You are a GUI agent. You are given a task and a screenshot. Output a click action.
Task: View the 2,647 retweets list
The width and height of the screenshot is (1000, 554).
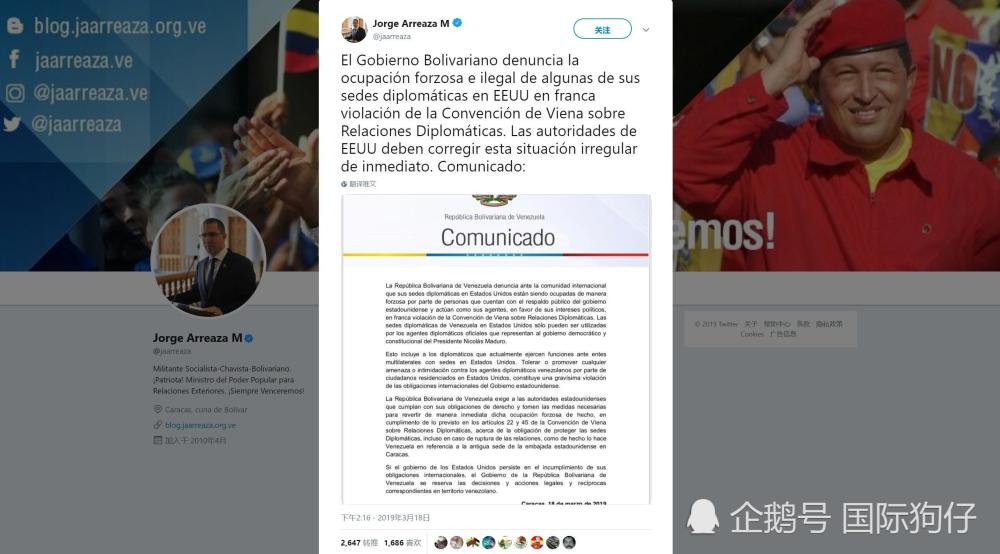[359, 543]
